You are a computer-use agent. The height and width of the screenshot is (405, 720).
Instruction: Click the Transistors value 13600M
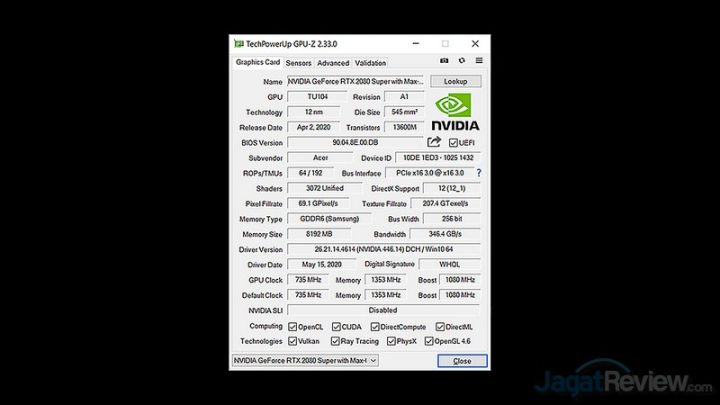pos(404,127)
